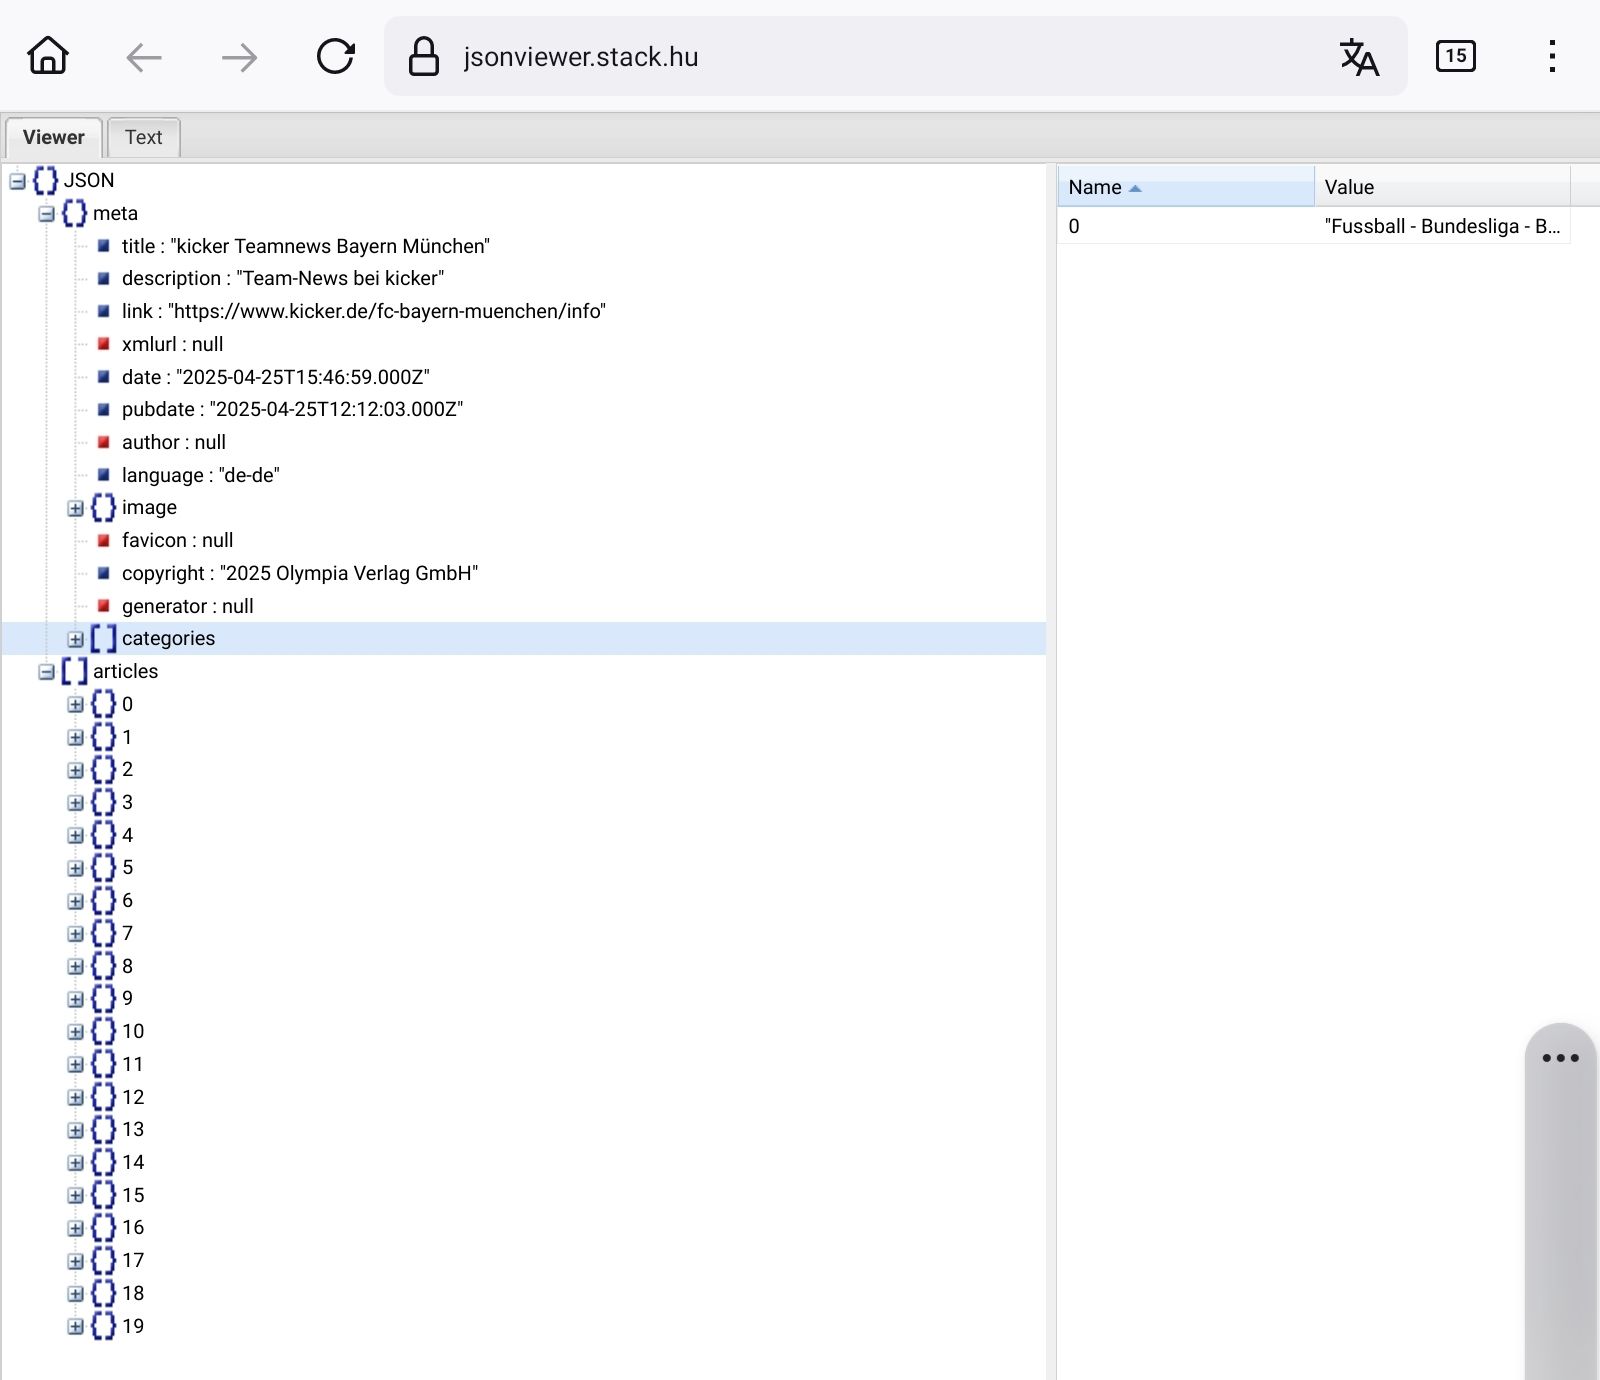The width and height of the screenshot is (1600, 1380).
Task: Collapse the meta object node
Action: tap(46, 214)
